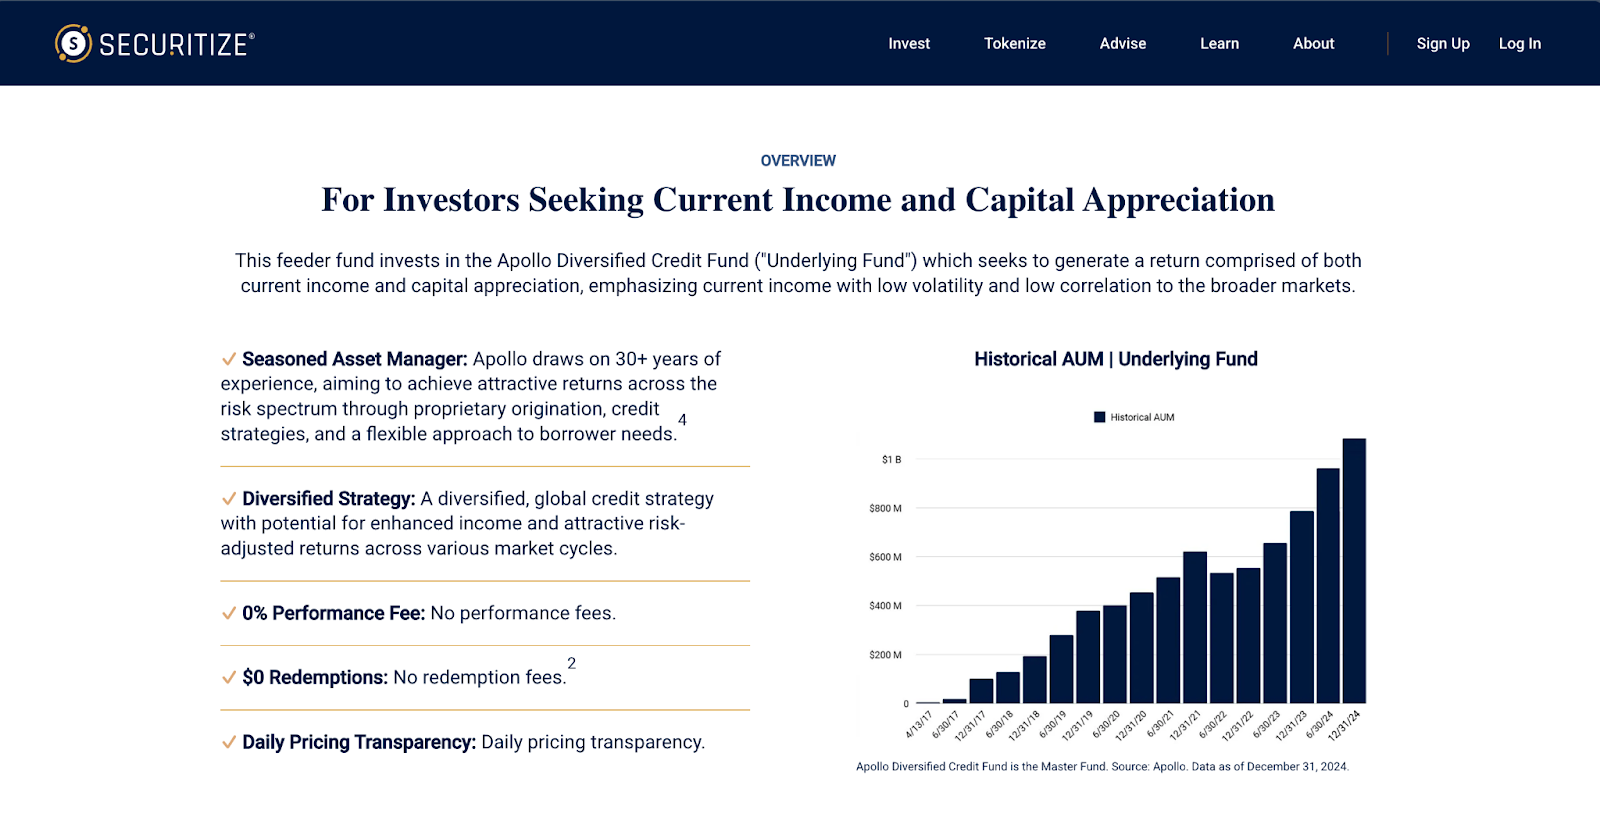Image resolution: width=1600 pixels, height=828 pixels.
Task: Click the Sign Up link
Action: [x=1443, y=43]
